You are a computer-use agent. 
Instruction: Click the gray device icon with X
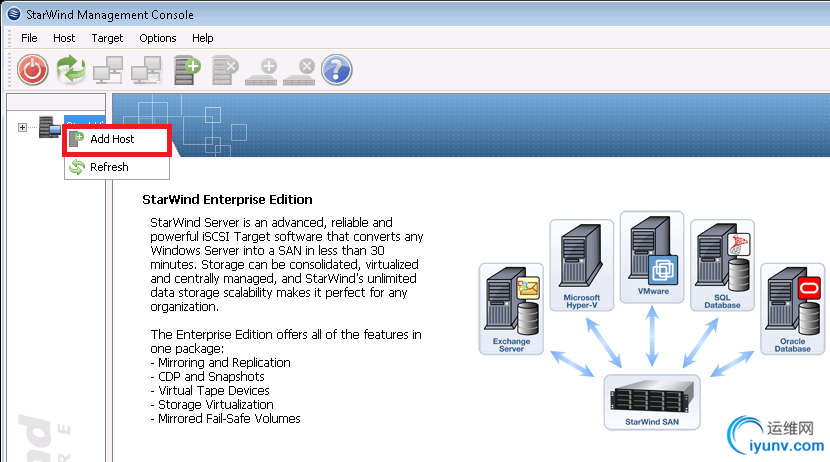(x=299, y=72)
